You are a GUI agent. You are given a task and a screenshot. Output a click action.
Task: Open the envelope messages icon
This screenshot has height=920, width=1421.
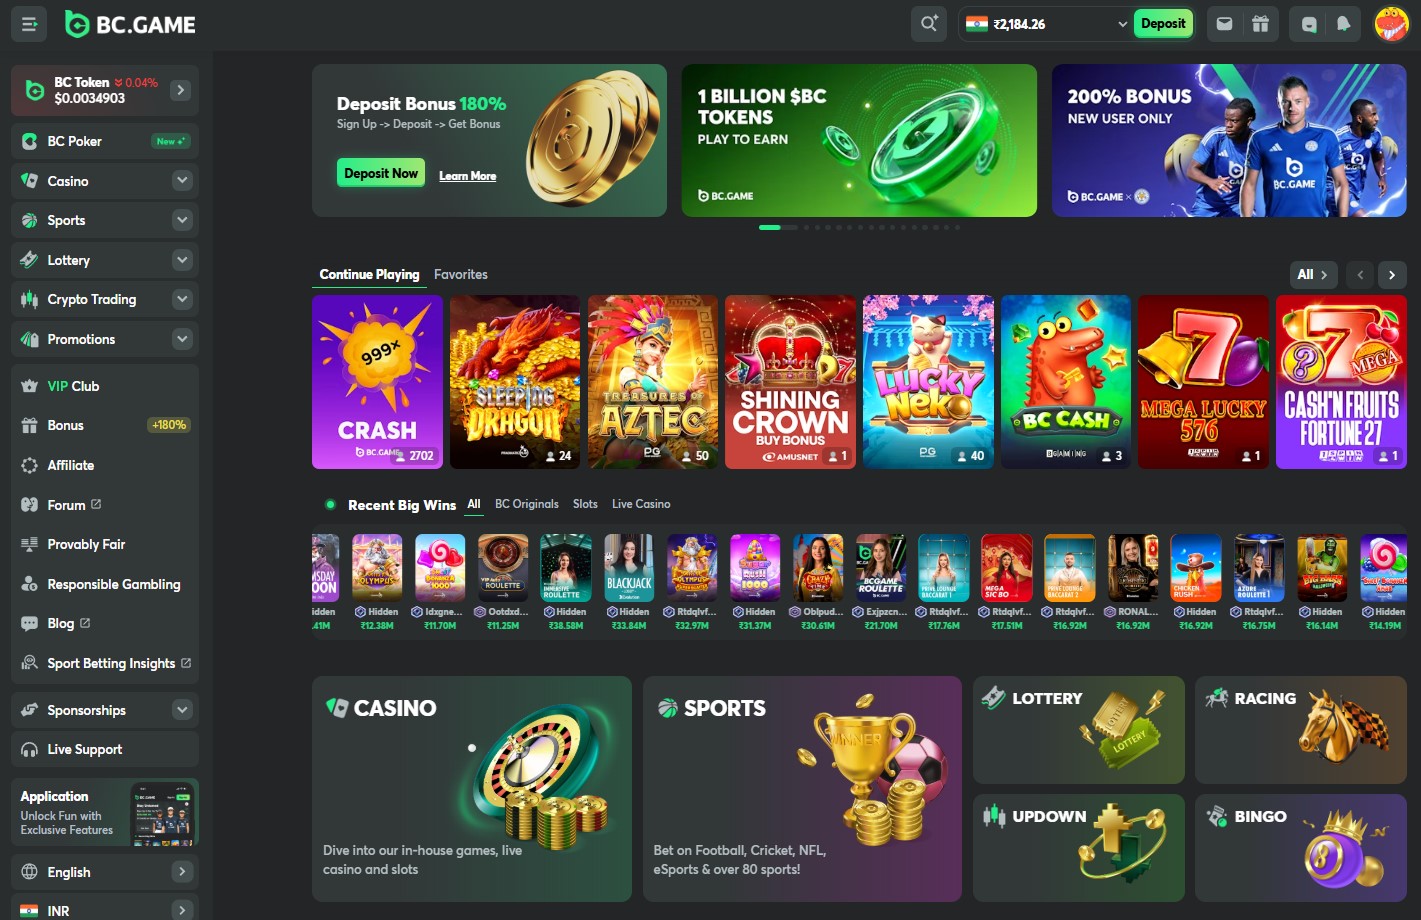(x=1224, y=24)
